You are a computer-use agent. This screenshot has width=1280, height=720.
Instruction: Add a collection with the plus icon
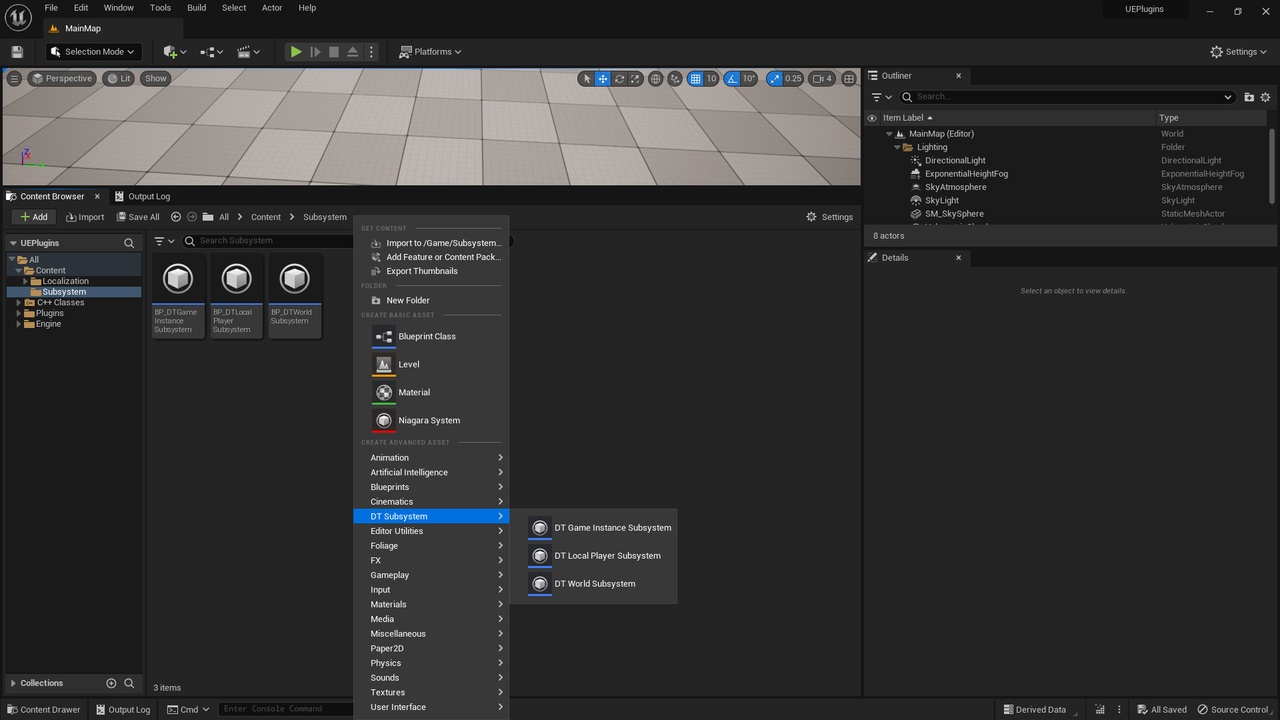click(111, 683)
